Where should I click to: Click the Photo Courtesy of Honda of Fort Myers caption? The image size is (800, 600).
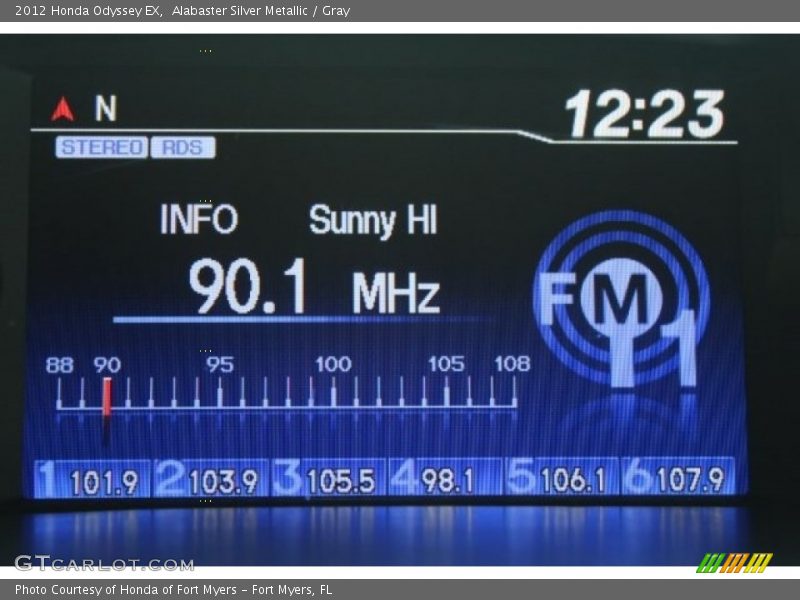pos(173,590)
